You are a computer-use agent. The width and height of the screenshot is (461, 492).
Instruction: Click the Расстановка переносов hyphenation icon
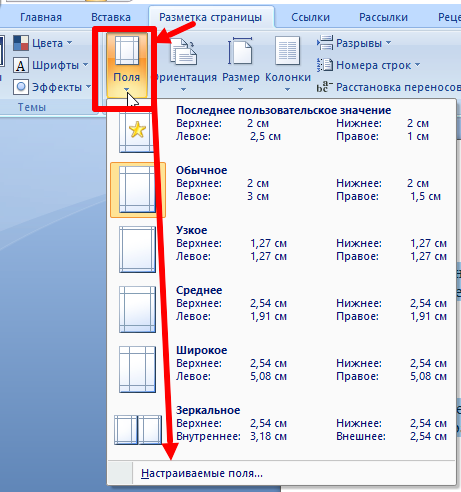(325, 87)
